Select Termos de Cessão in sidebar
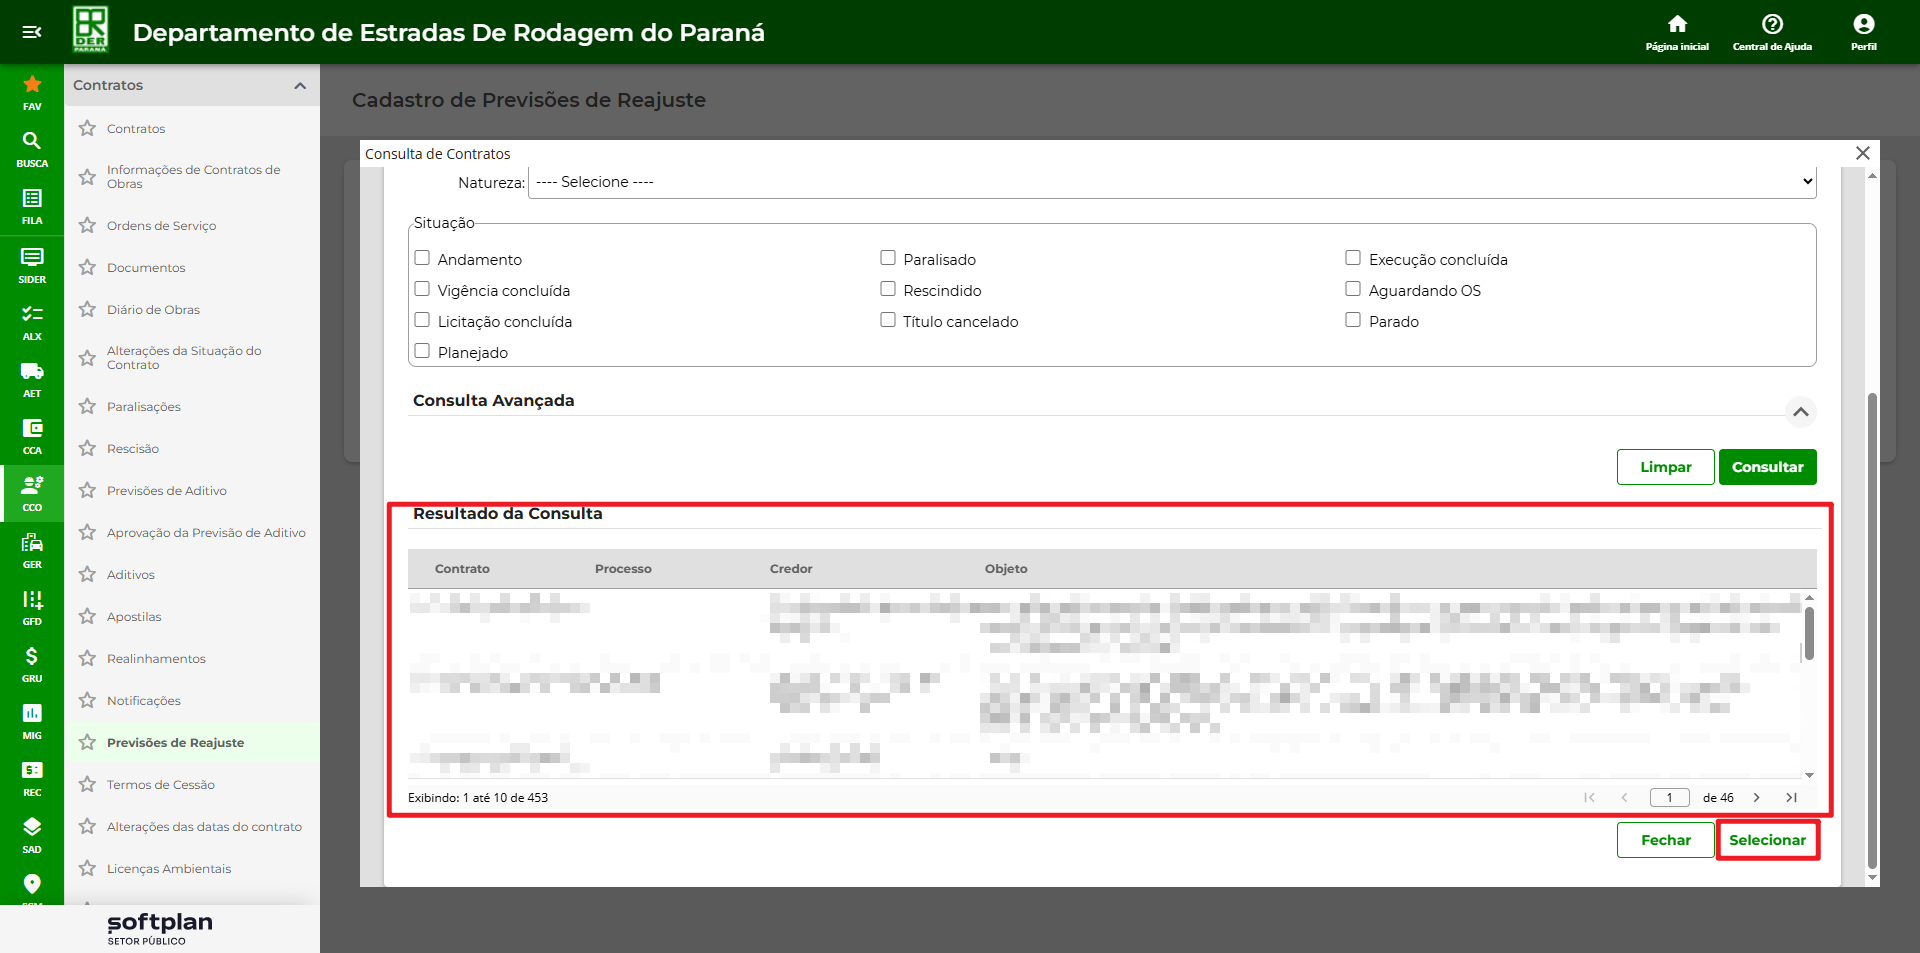The width and height of the screenshot is (1920, 953). tap(160, 785)
